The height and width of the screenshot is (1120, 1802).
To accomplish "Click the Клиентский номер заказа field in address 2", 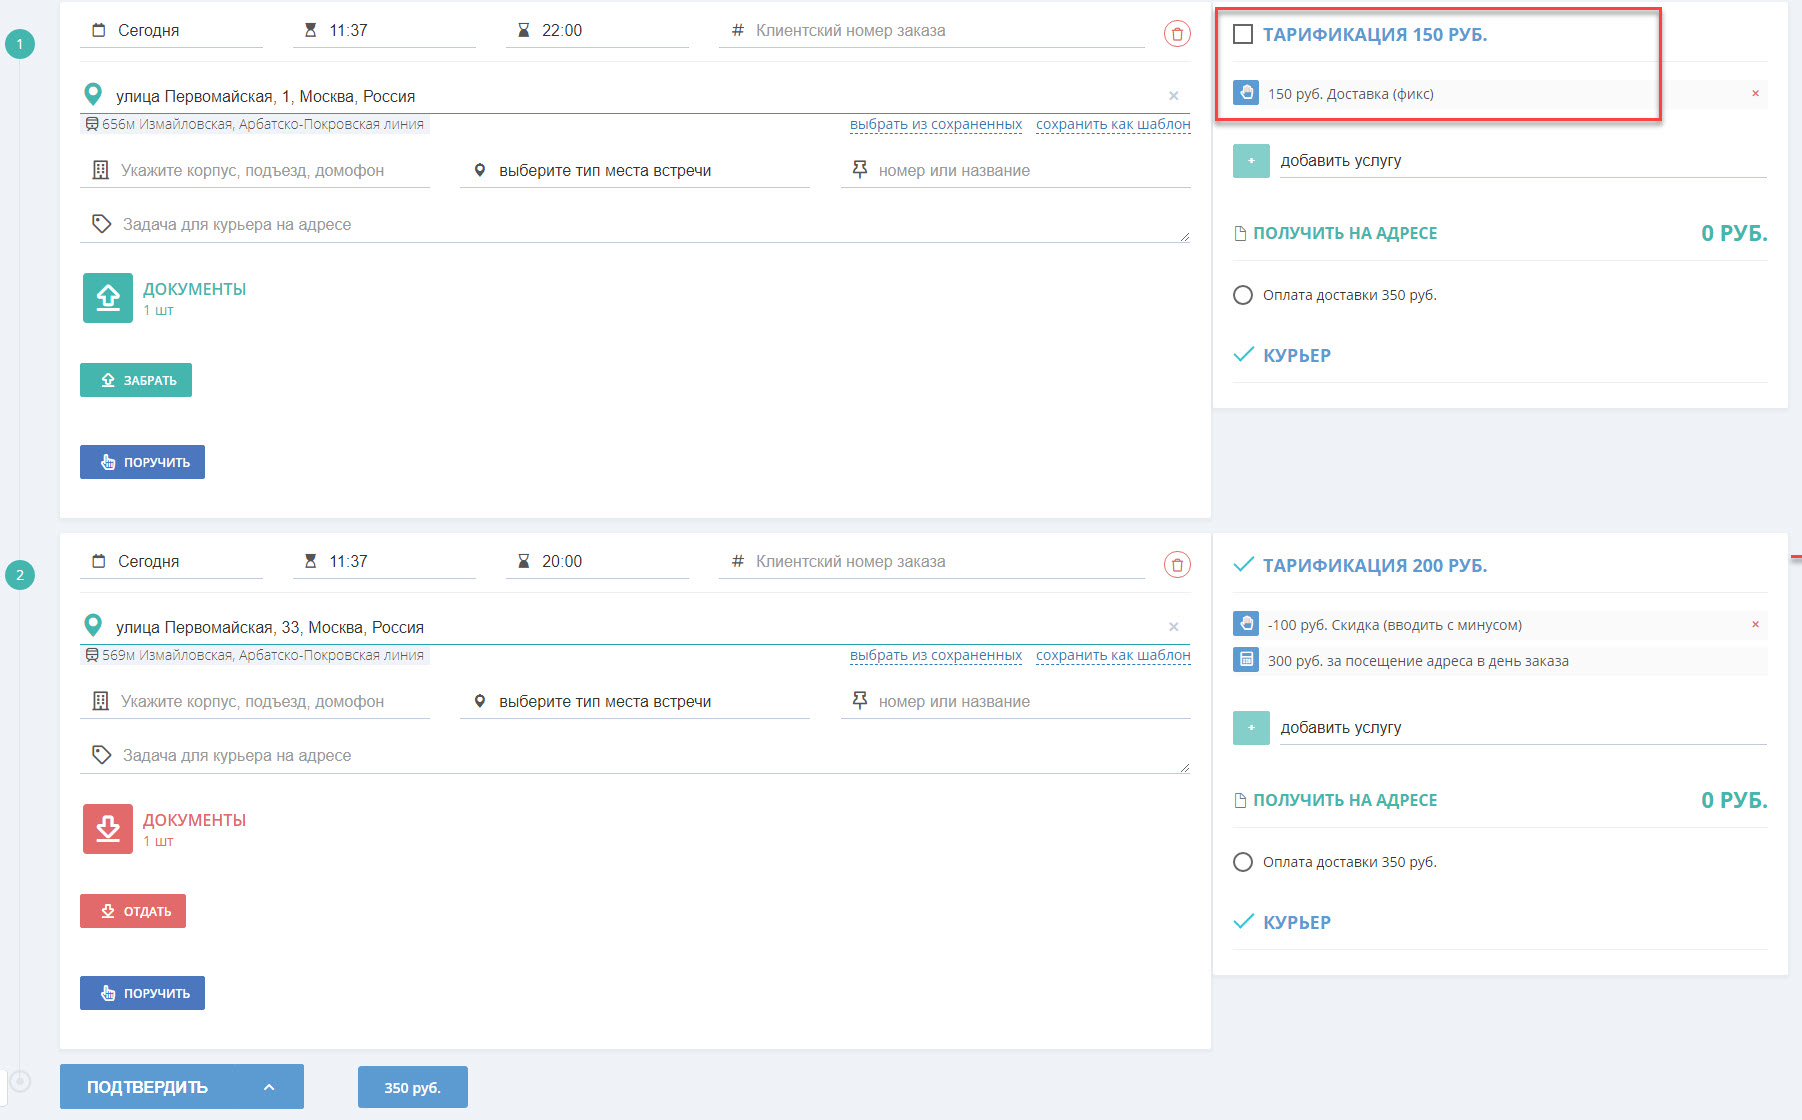I will coord(932,562).
